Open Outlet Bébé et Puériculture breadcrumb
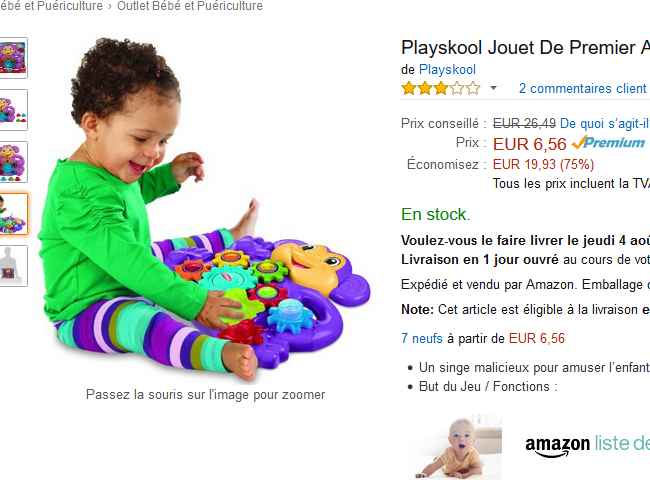650x480 pixels. pos(190,6)
